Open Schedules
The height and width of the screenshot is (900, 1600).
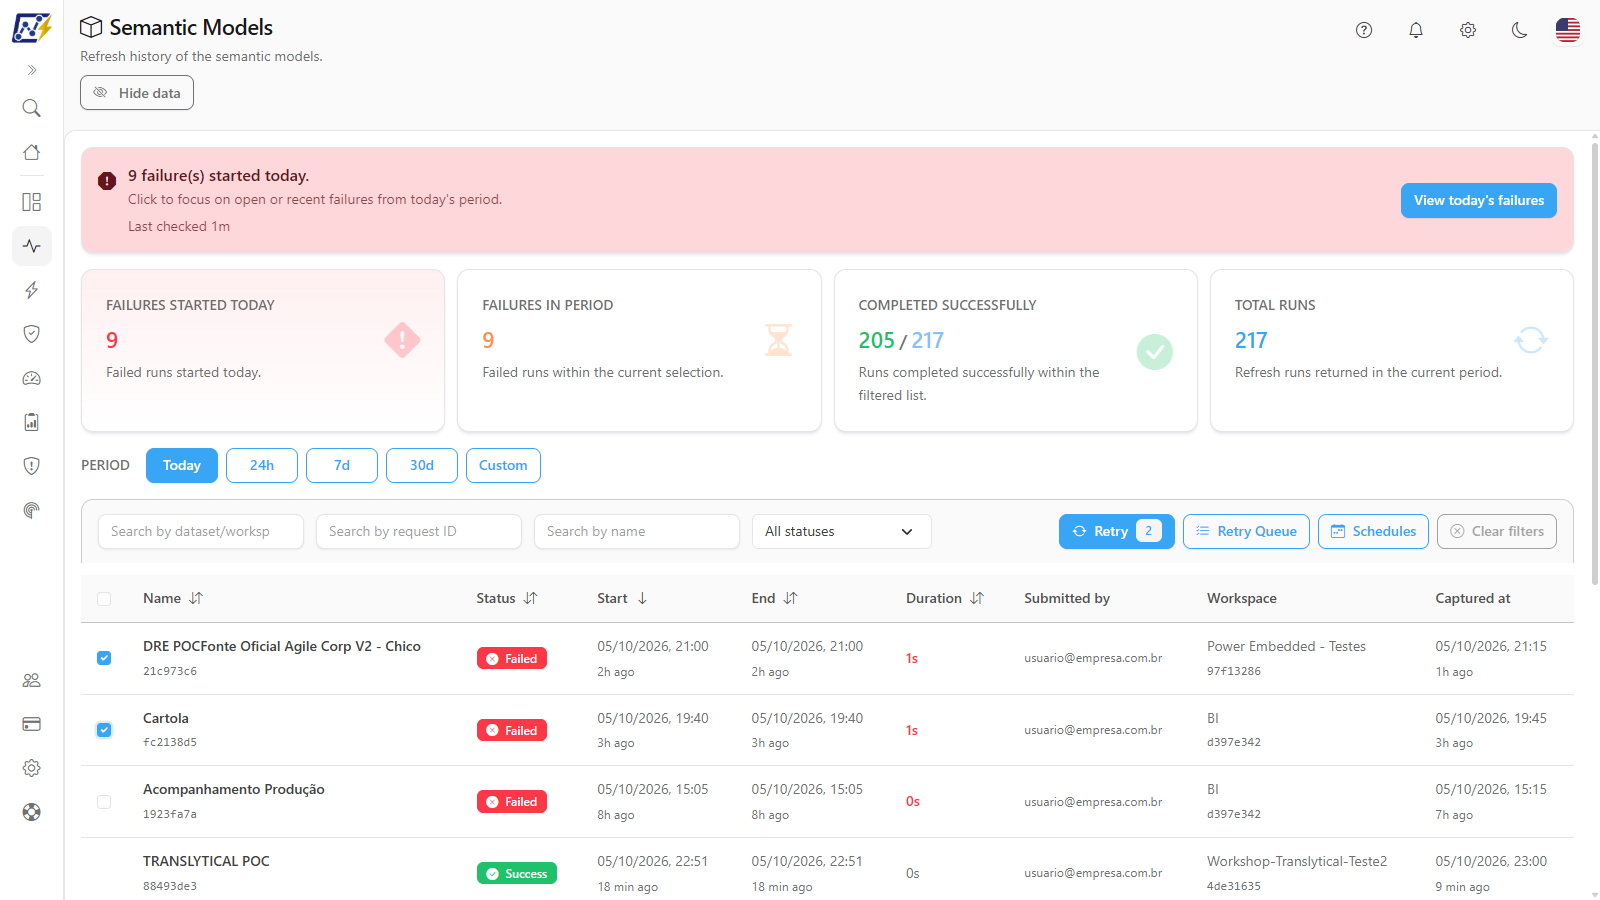(x=1373, y=531)
